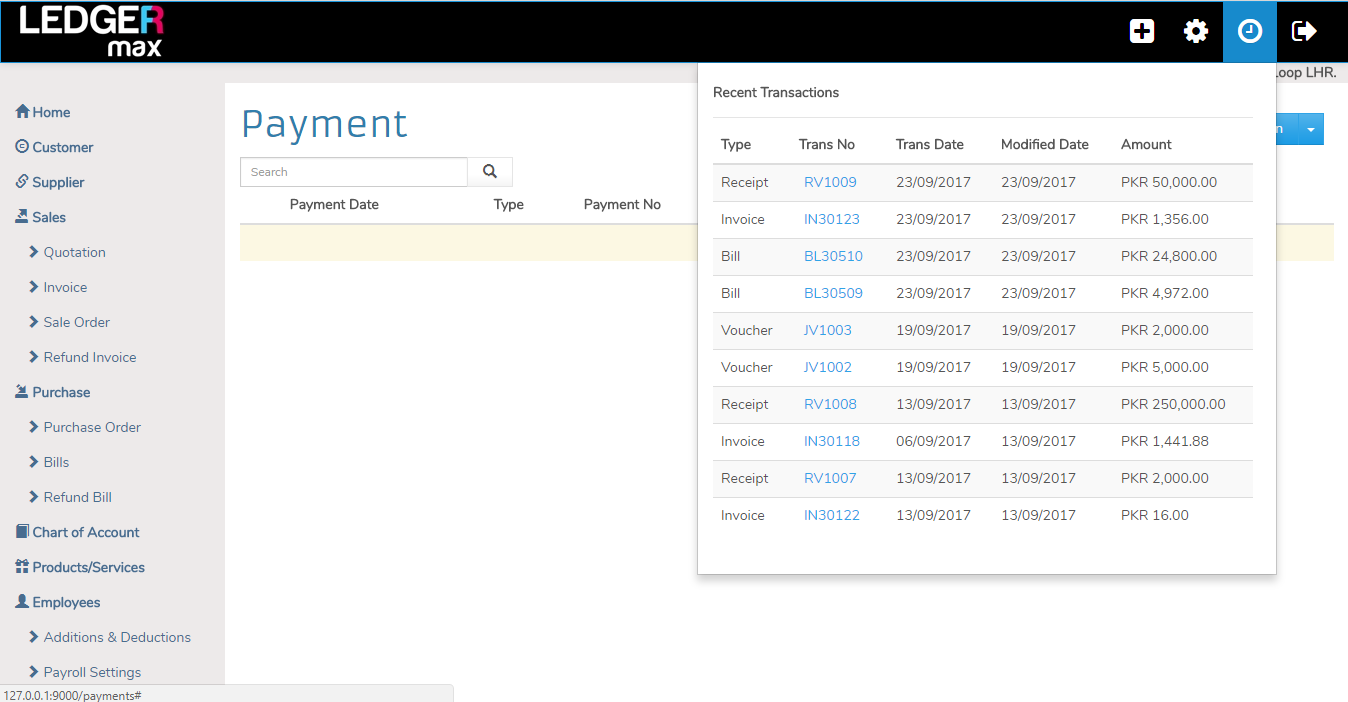The width and height of the screenshot is (1348, 702).
Task: Open receipt RV1009 from Recent Transactions
Action: 830,182
